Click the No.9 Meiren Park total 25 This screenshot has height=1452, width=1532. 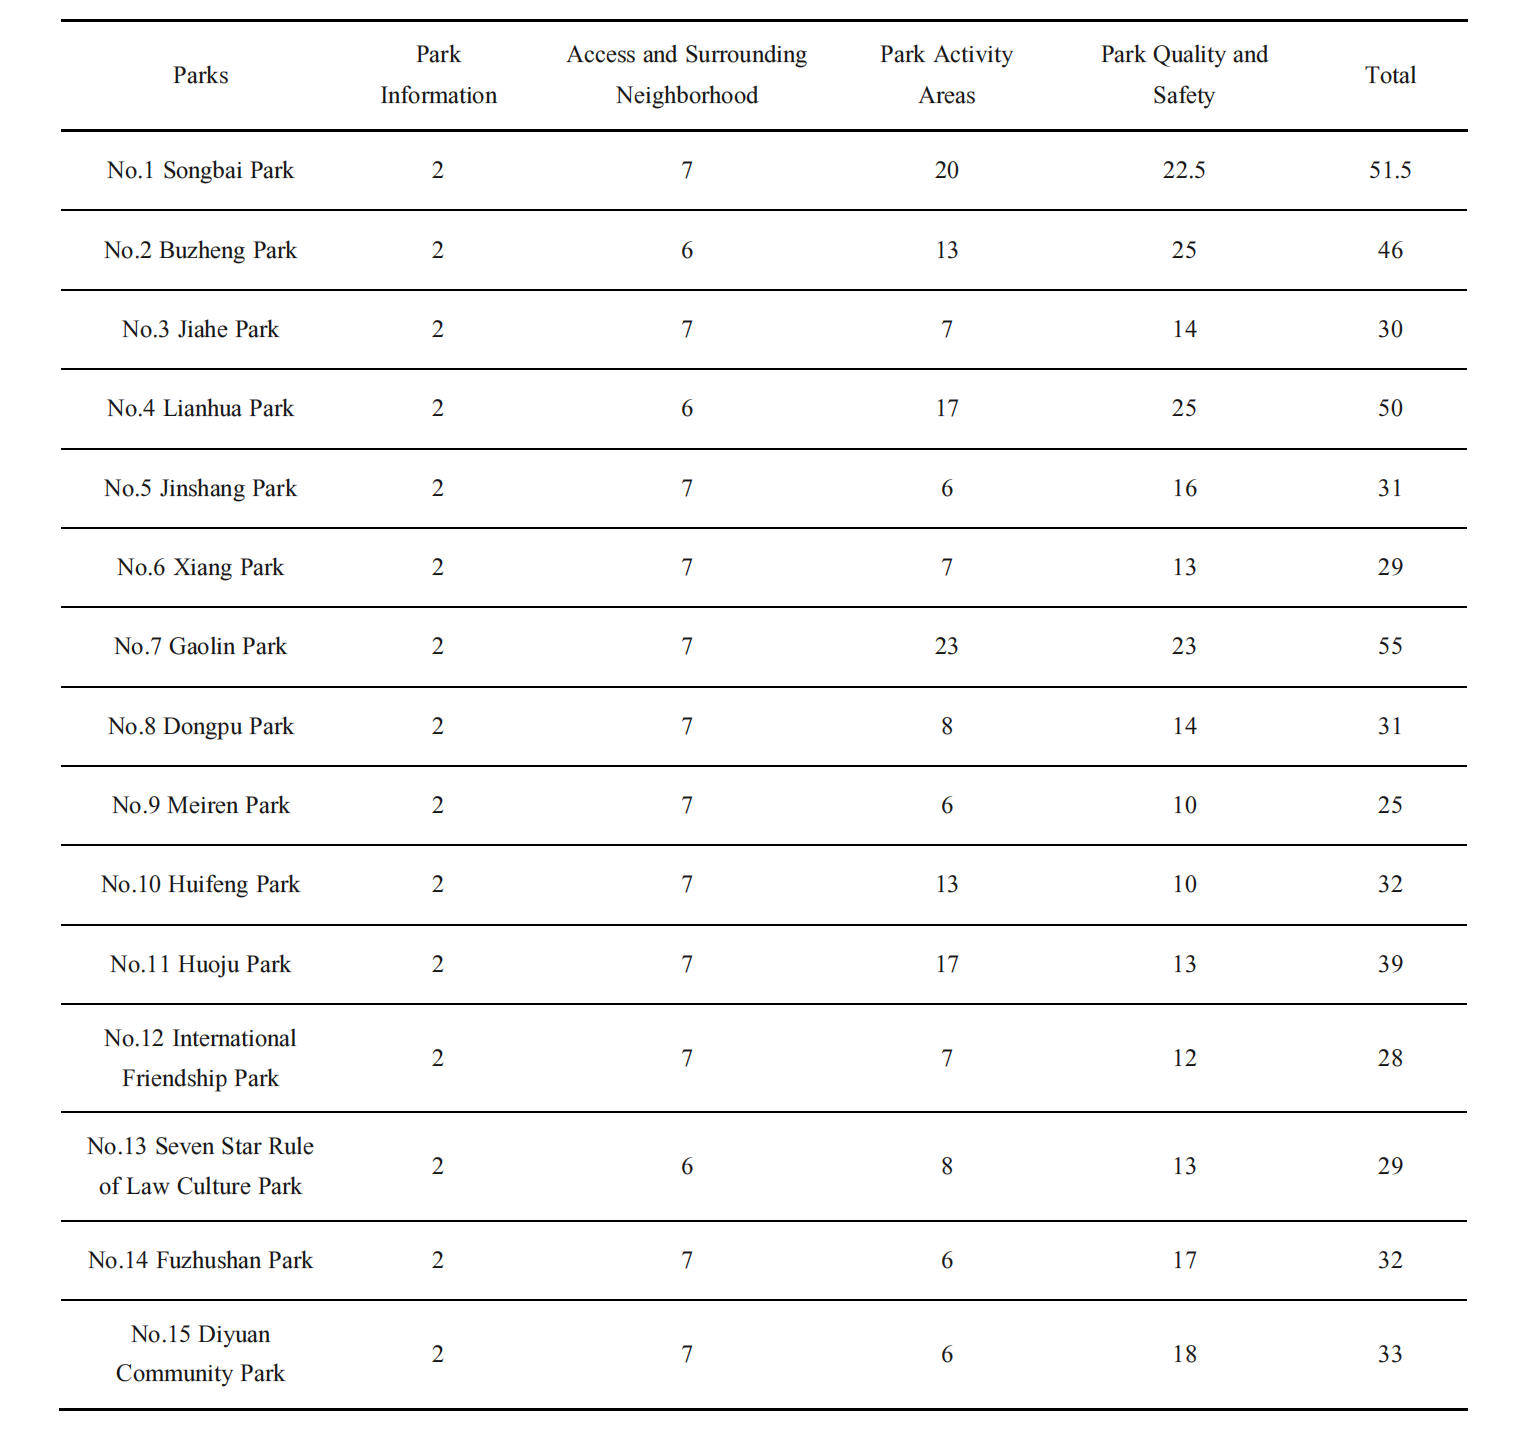tap(1390, 805)
